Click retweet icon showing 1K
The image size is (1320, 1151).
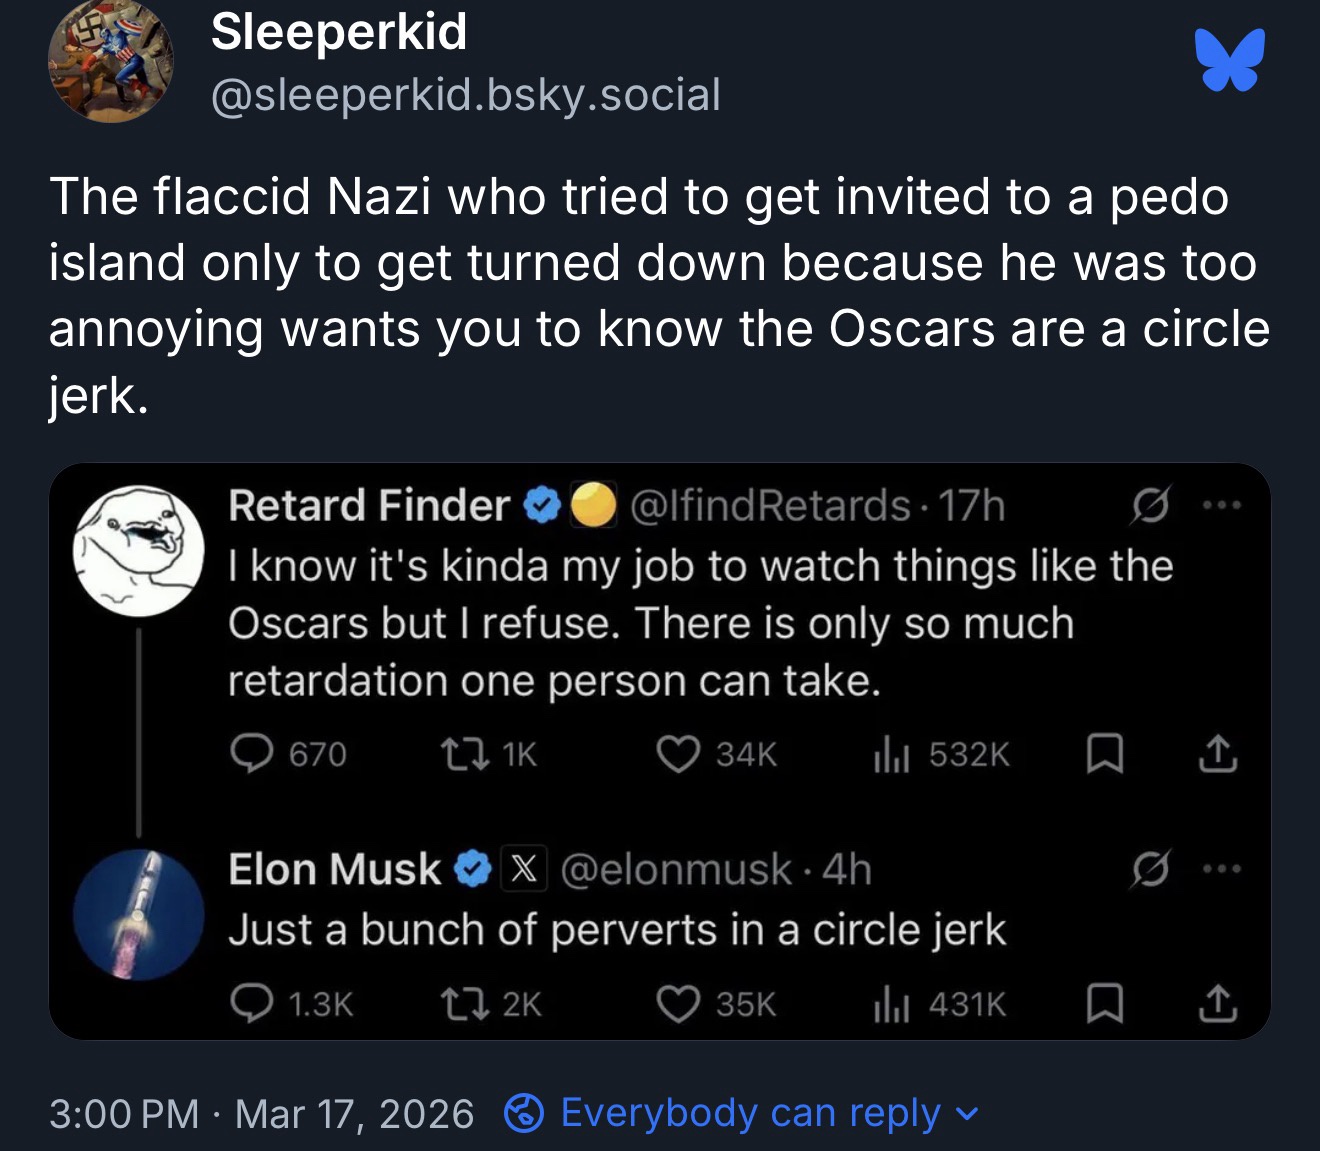coord(464,754)
